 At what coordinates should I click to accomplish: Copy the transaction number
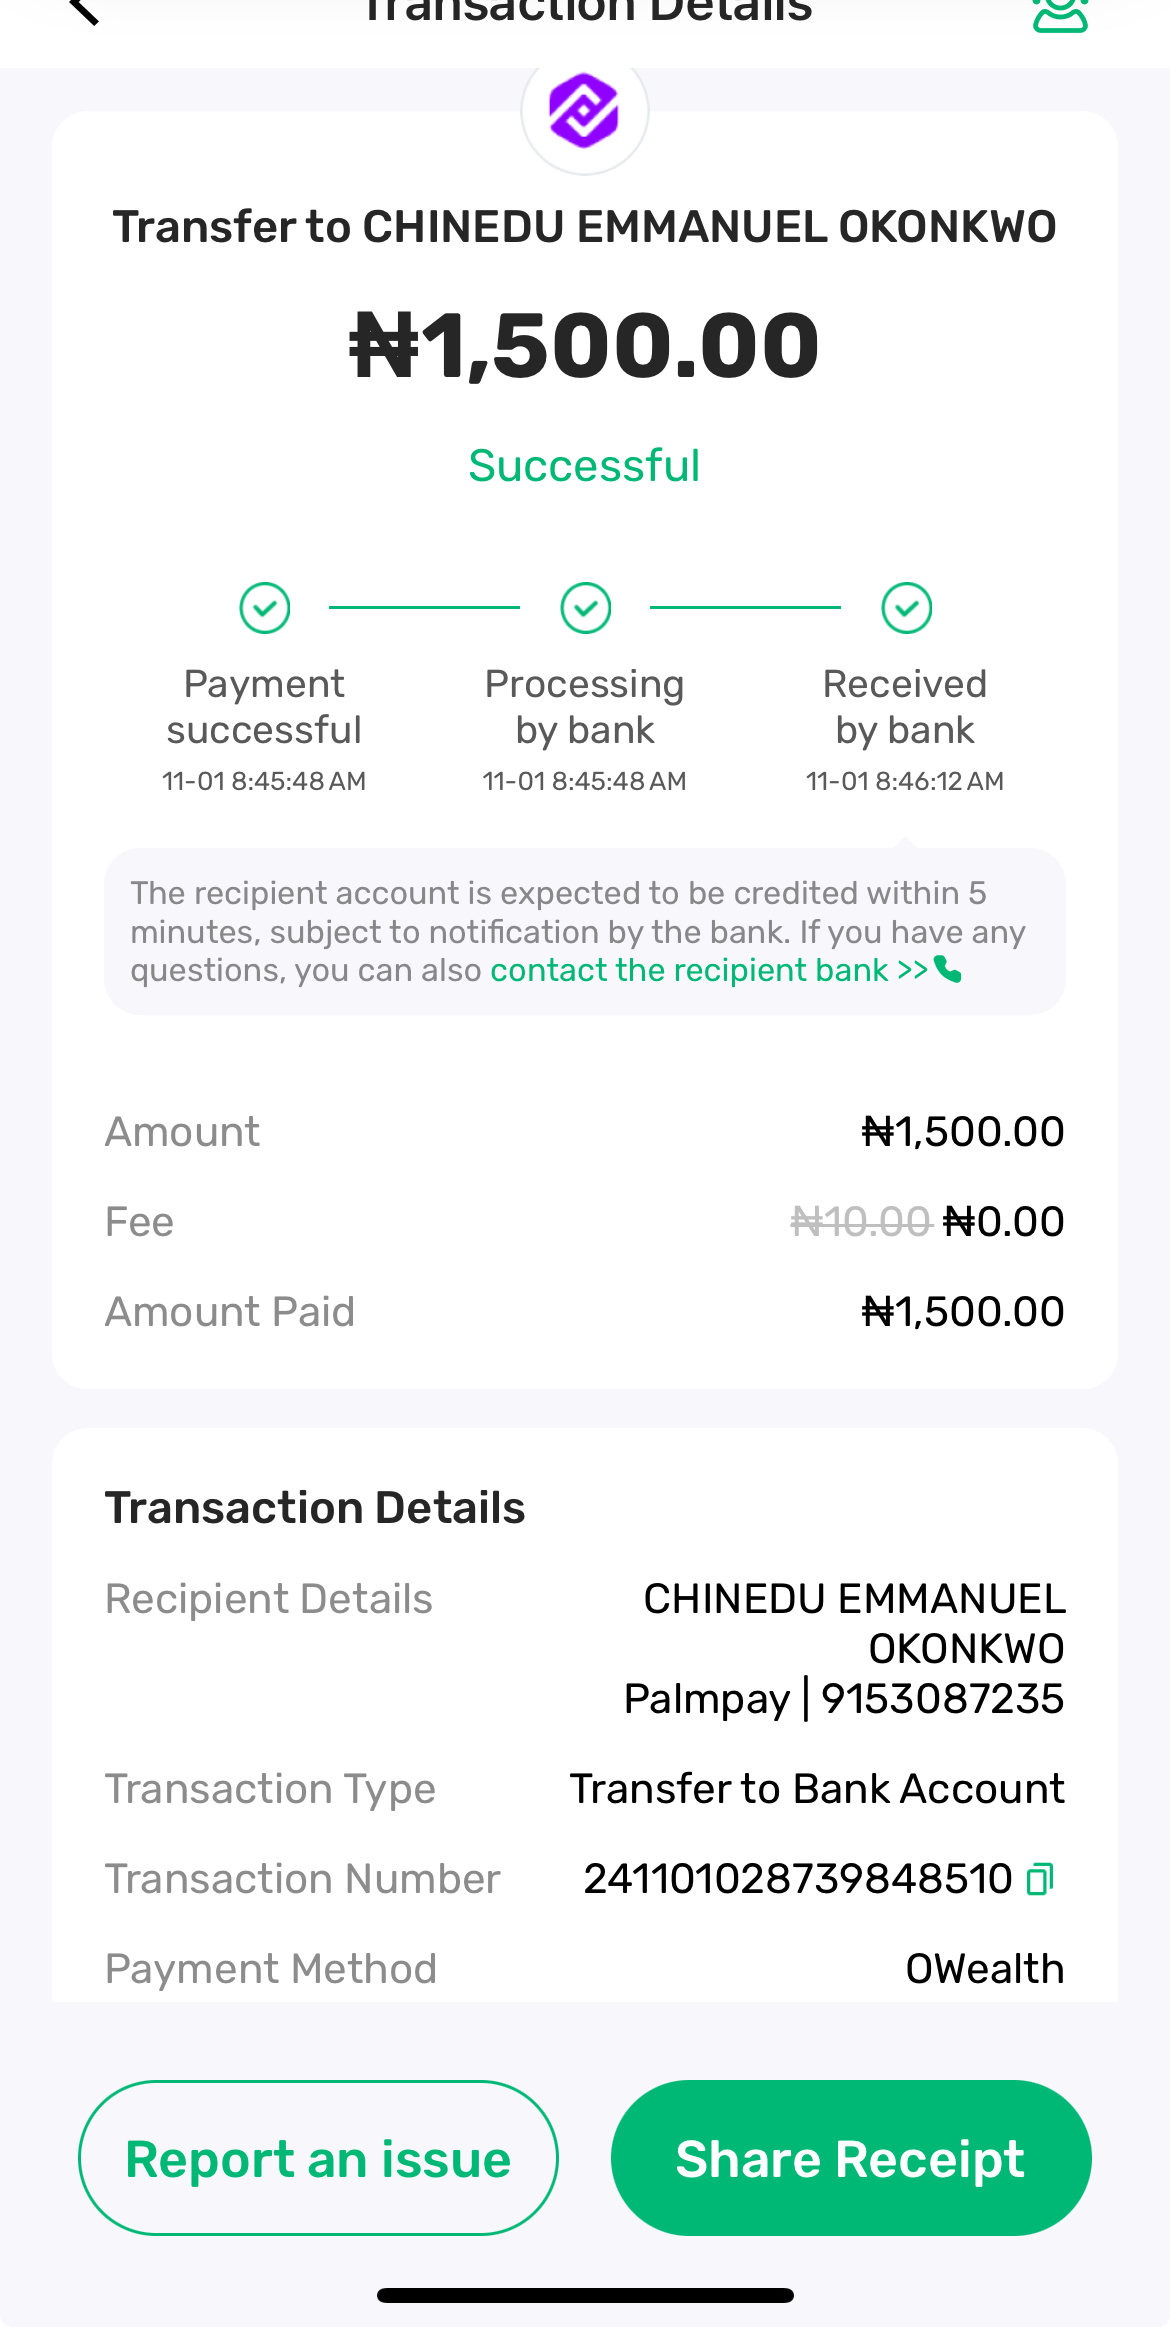(1040, 1879)
